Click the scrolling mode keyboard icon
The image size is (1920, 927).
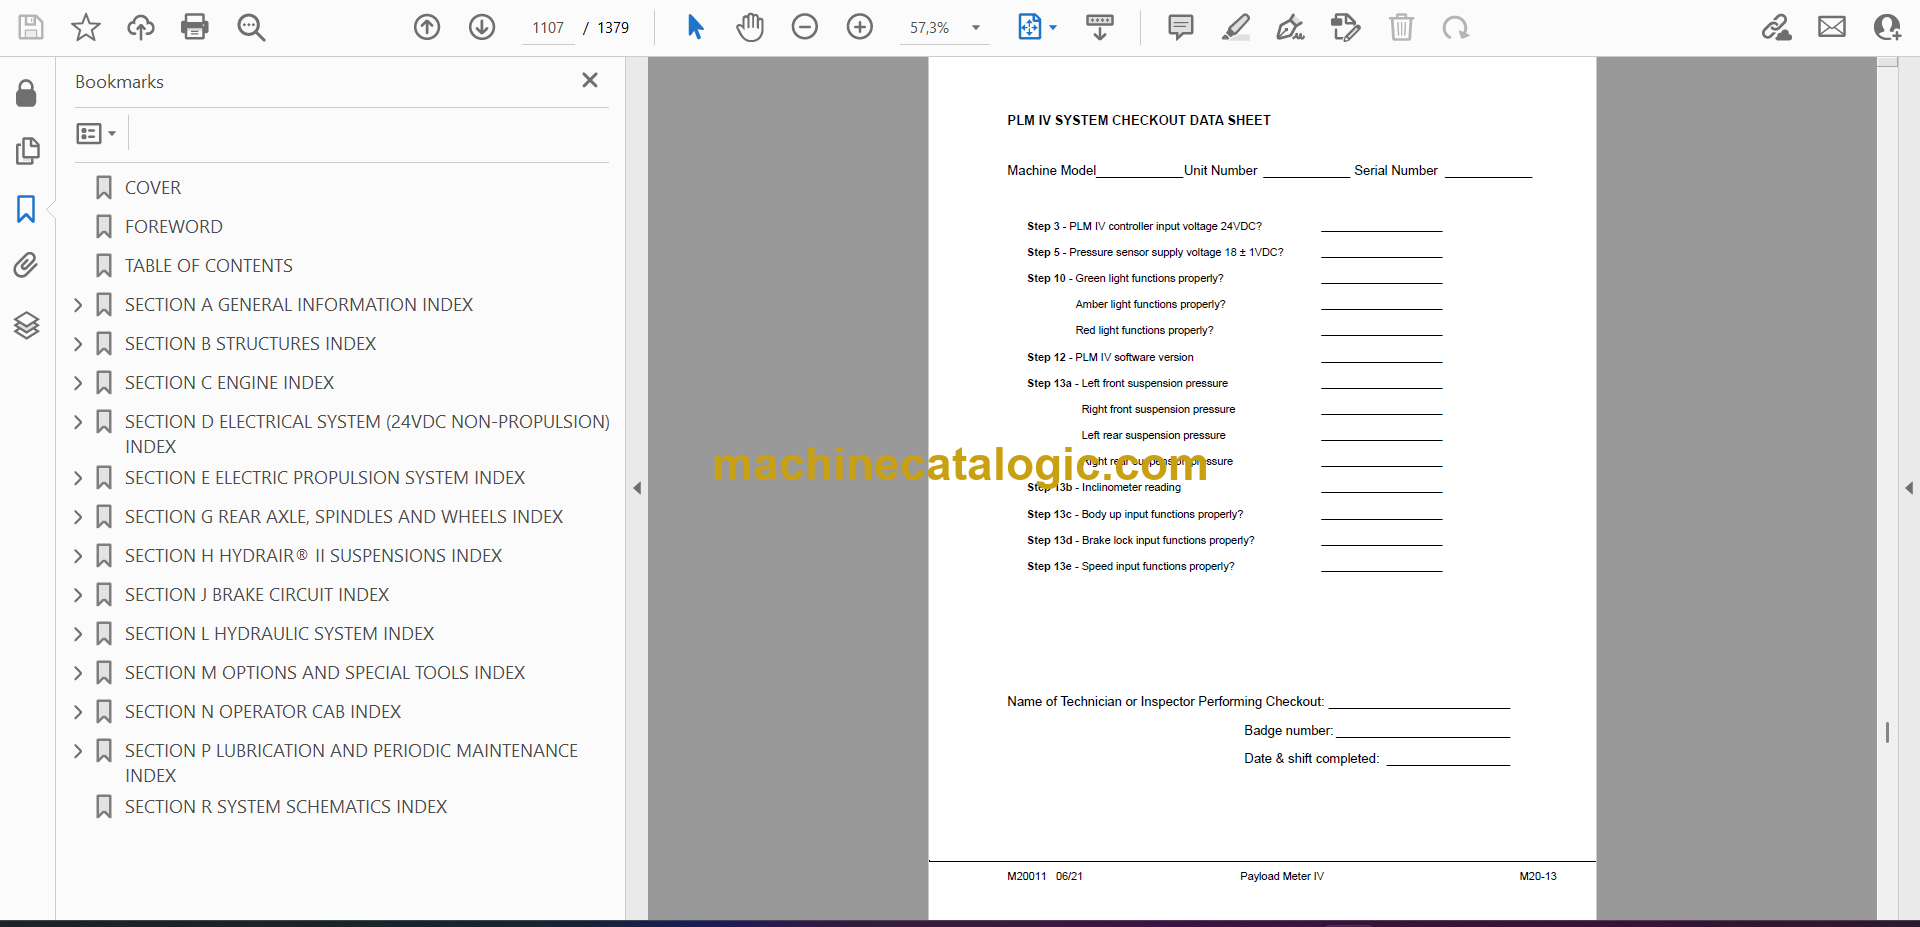[x=1100, y=27]
